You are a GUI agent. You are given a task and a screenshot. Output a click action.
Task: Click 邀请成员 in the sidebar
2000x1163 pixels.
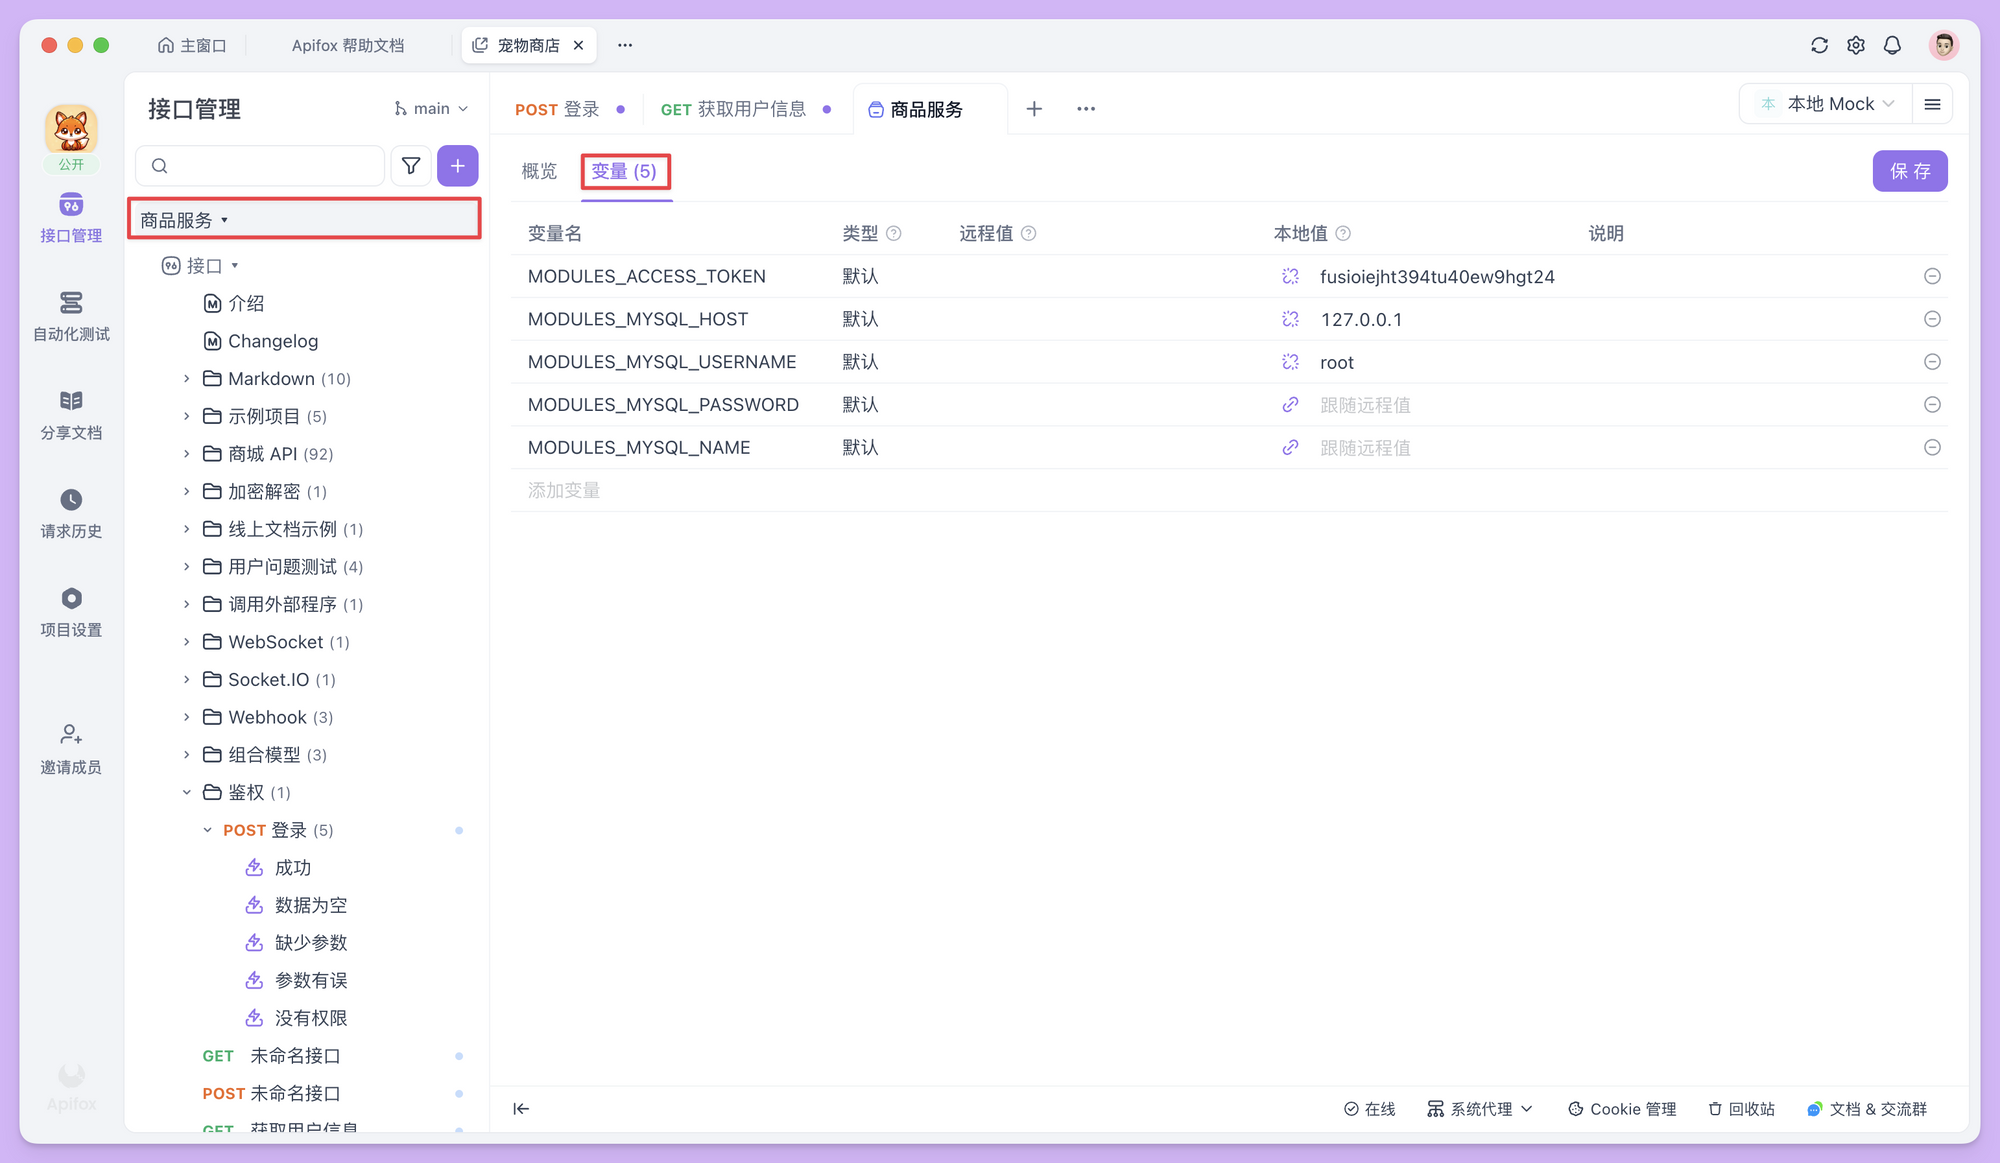click(71, 750)
